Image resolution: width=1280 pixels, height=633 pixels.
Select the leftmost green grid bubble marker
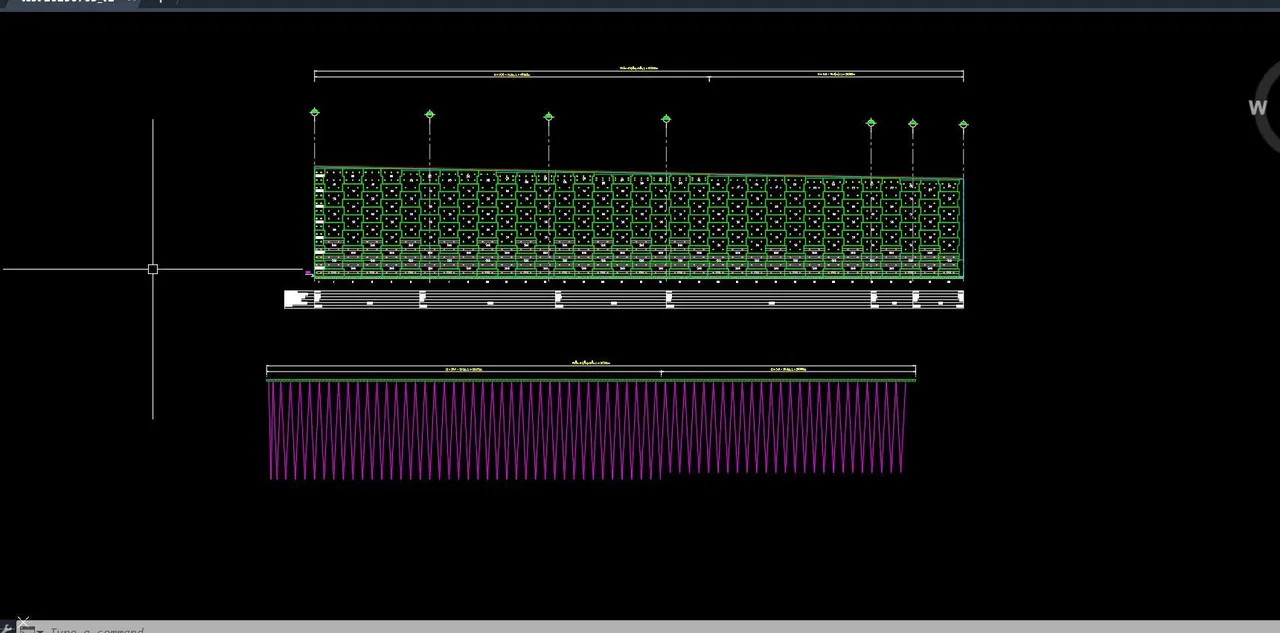pyautogui.click(x=315, y=113)
